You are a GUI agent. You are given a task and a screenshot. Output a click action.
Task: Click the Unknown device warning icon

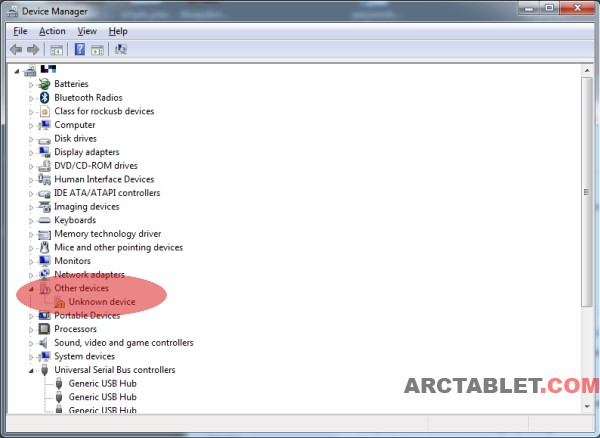59,302
